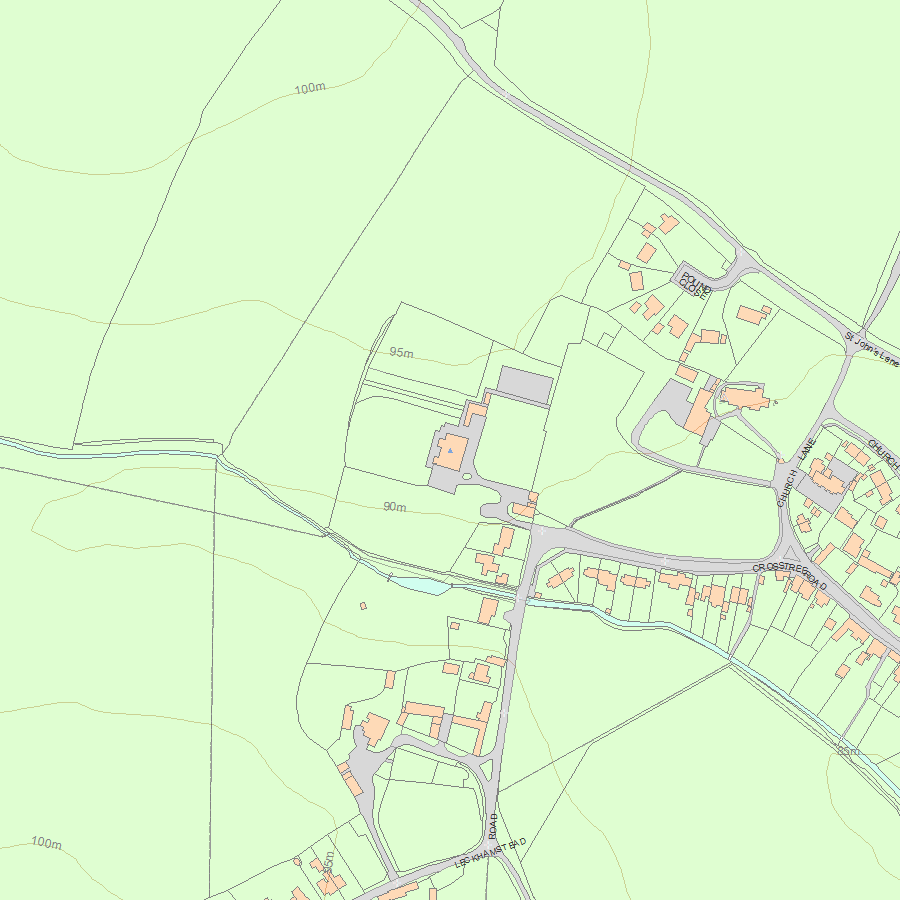Click the 85m contour label

[x=848, y=751]
